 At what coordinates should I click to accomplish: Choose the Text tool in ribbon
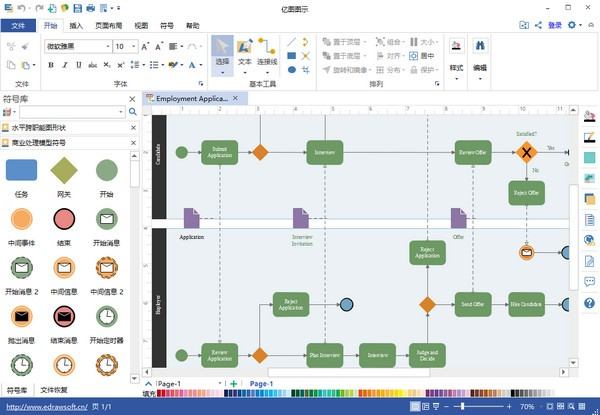pyautogui.click(x=244, y=52)
